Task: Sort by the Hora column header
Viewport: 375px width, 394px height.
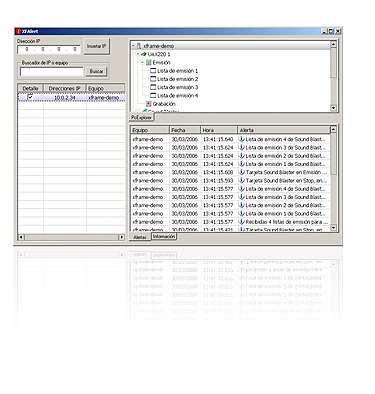Action: pos(219,130)
